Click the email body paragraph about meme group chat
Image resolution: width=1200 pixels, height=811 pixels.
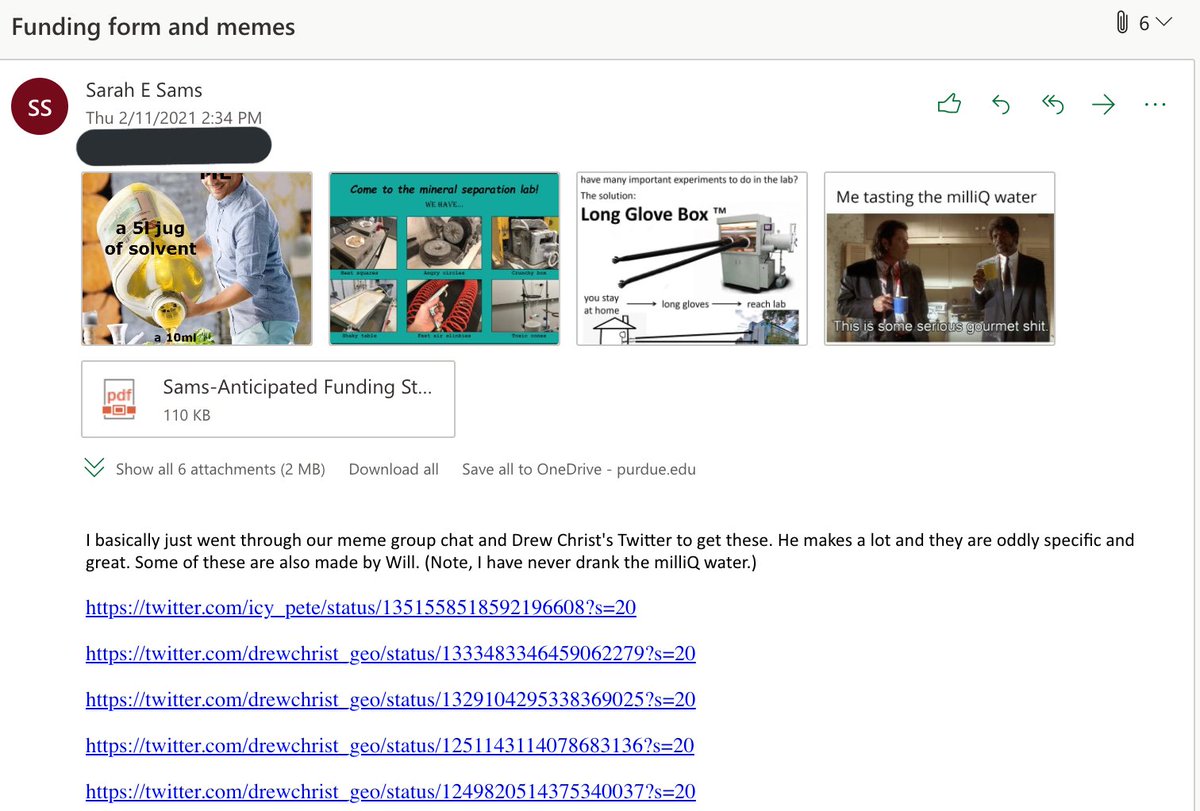610,551
